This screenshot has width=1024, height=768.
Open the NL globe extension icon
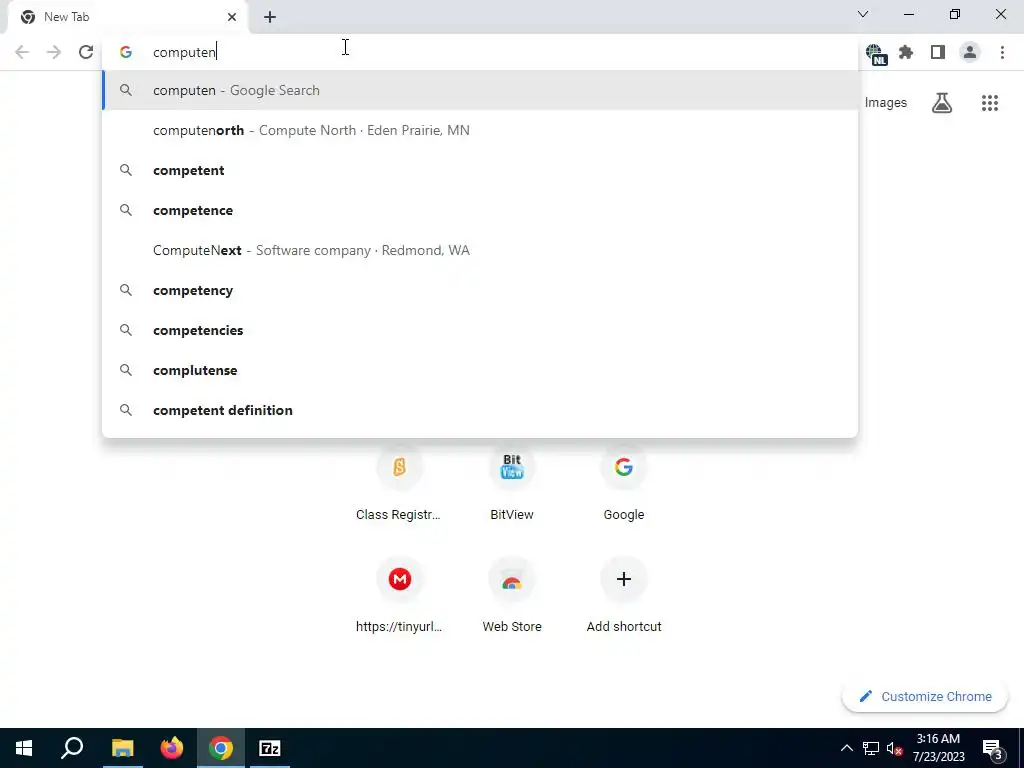click(x=875, y=53)
